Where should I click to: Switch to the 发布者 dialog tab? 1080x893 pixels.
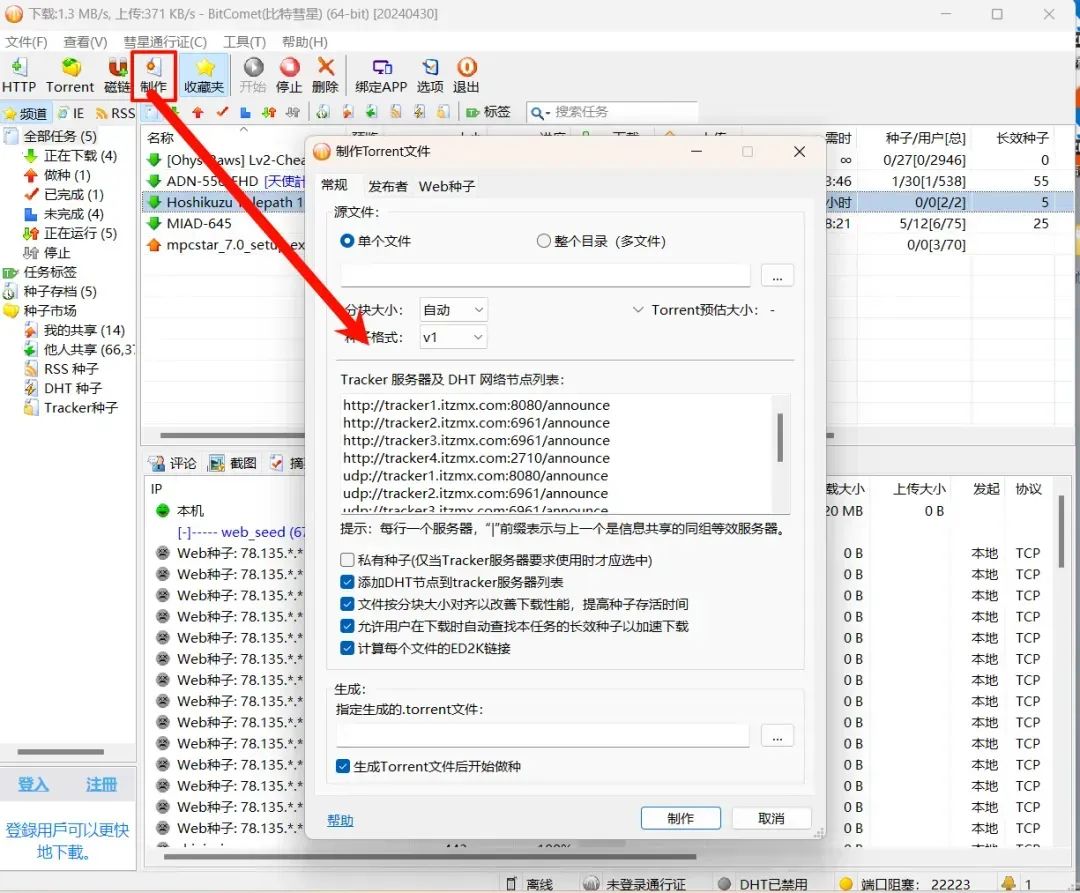388,186
